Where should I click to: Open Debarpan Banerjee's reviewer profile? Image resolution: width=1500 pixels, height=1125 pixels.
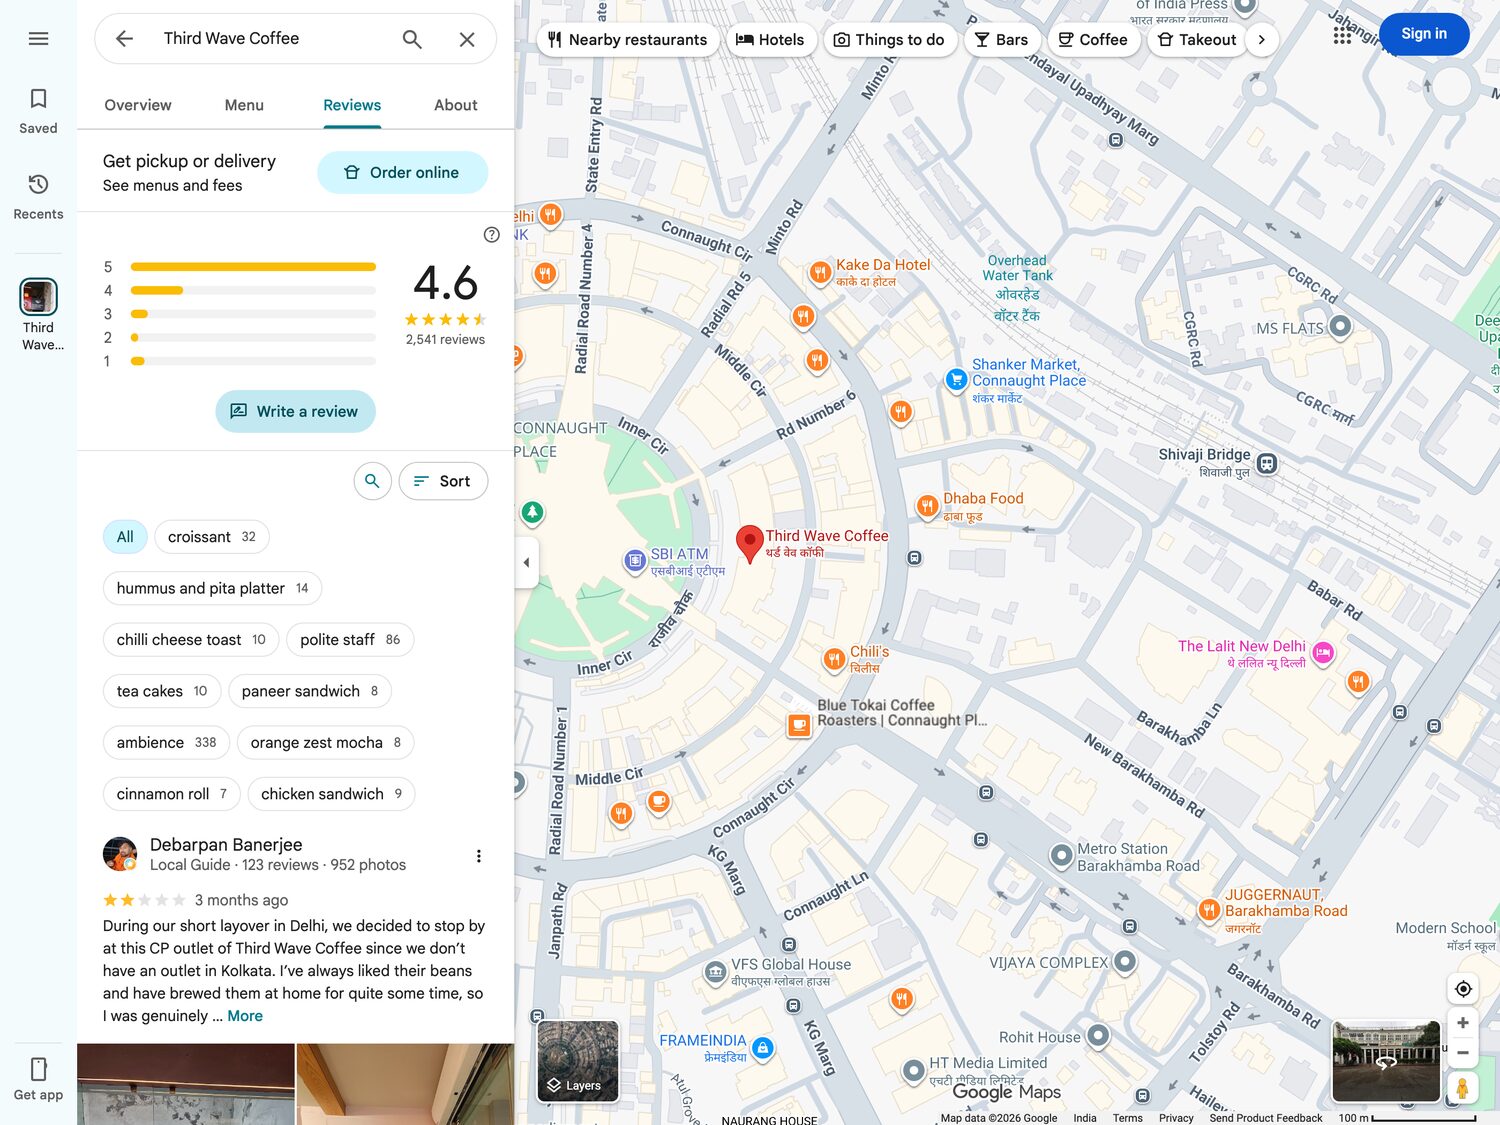(226, 845)
